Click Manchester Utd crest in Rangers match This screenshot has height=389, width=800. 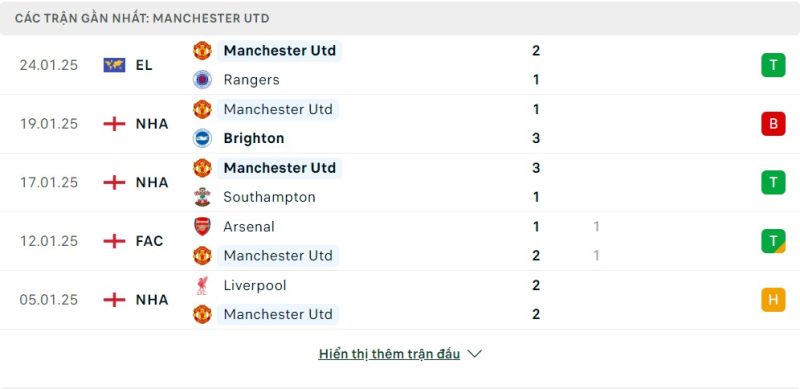click(203, 51)
